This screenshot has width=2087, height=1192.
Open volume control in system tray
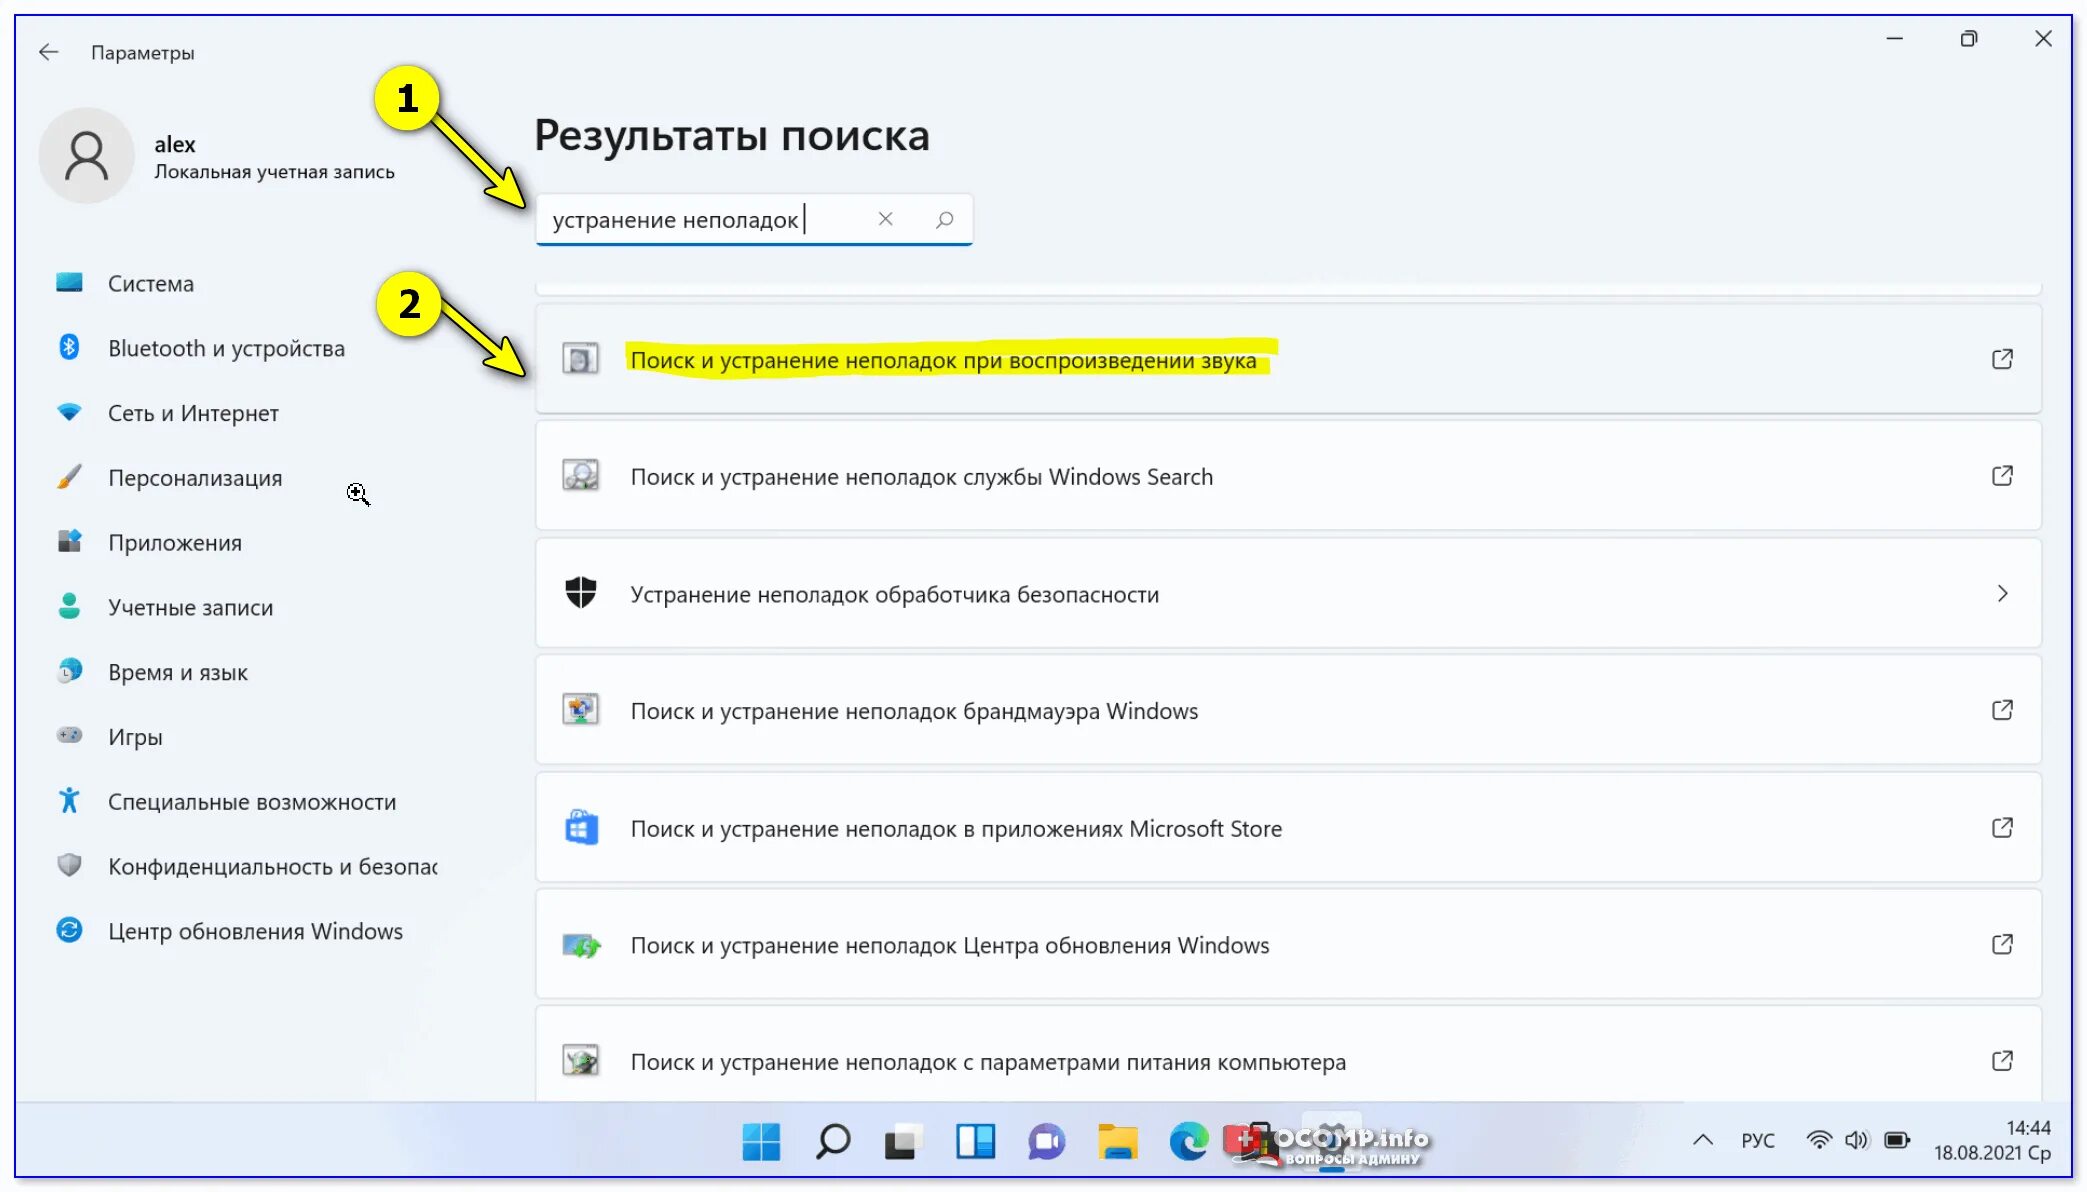(1857, 1140)
